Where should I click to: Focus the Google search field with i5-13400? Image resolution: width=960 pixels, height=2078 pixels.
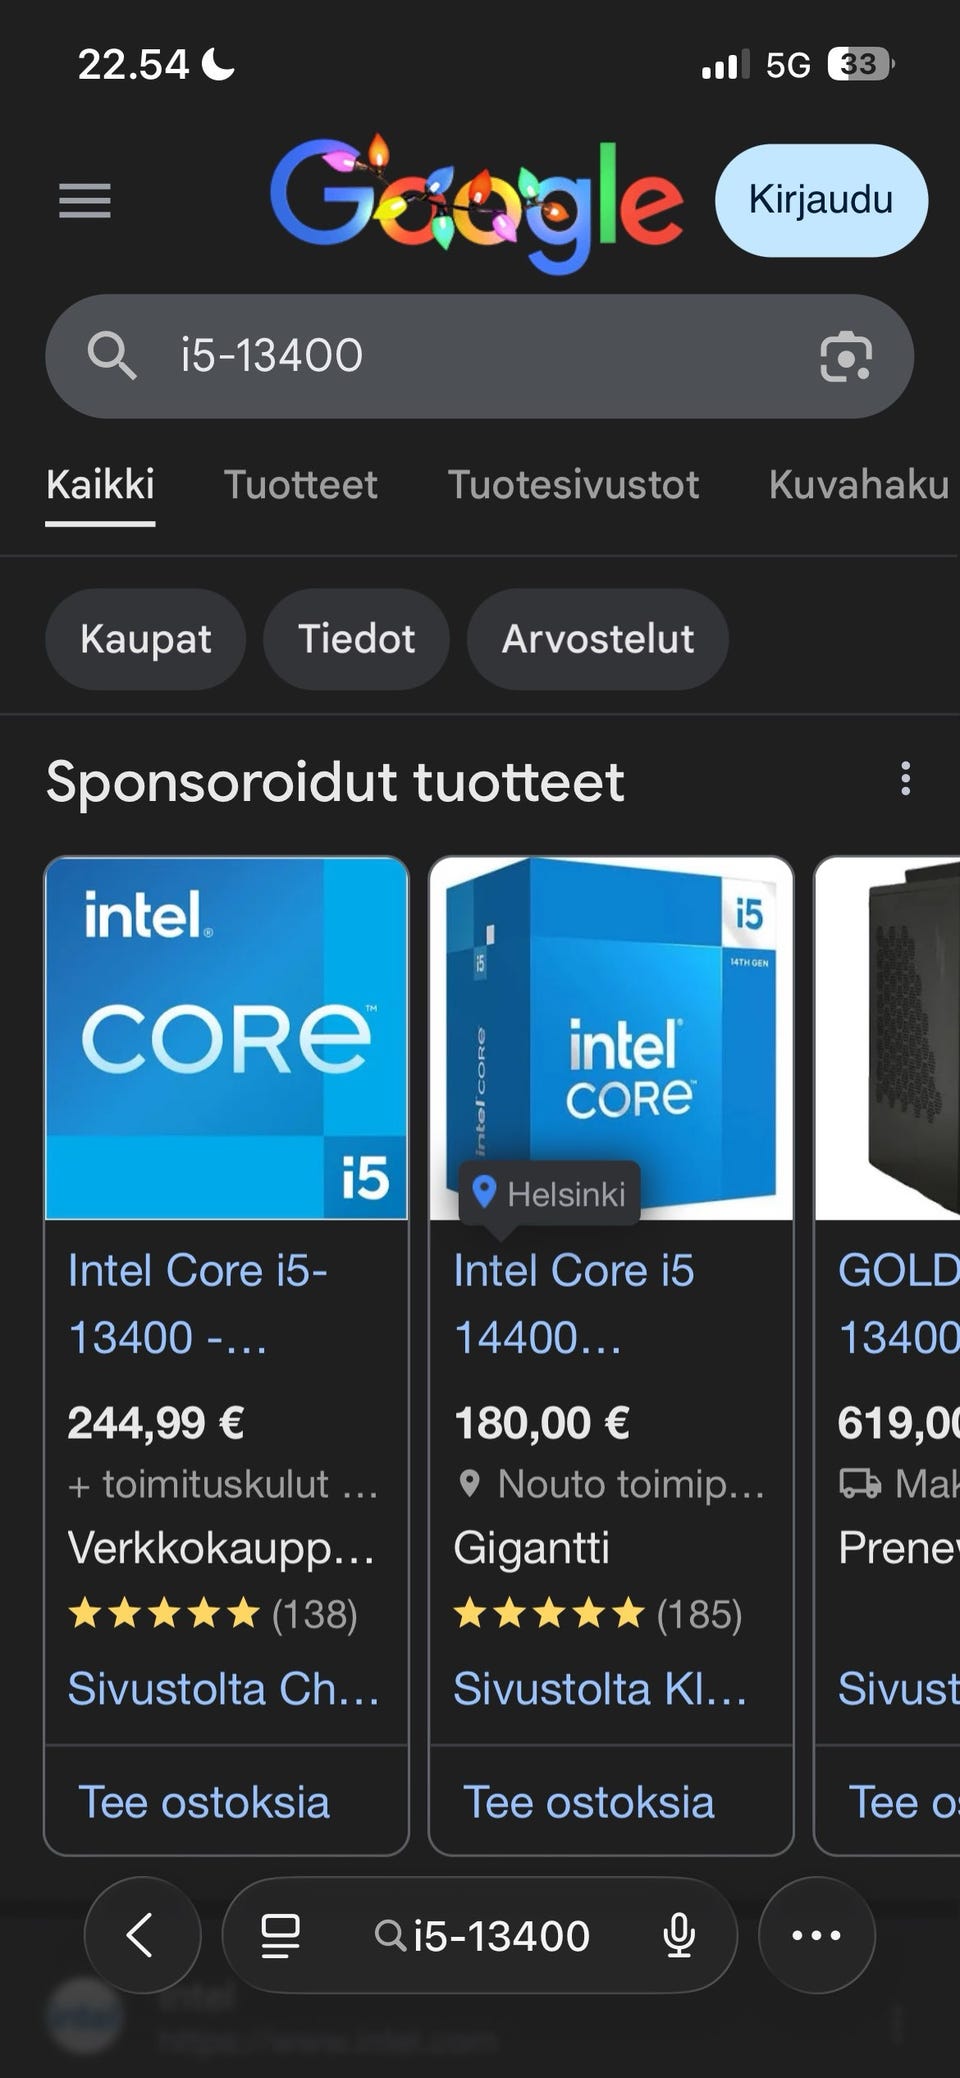[480, 356]
